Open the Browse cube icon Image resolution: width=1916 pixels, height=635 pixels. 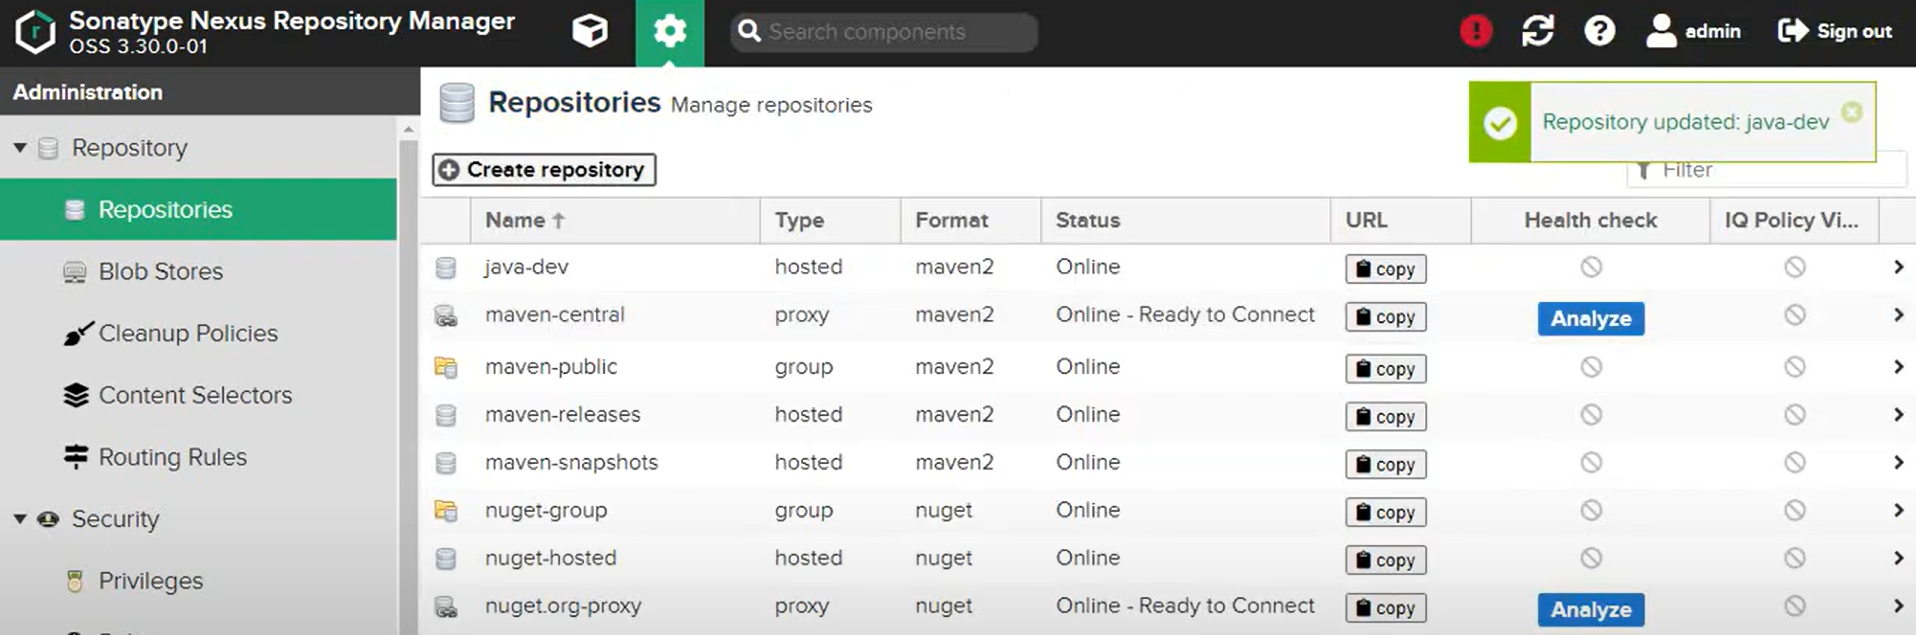point(589,32)
